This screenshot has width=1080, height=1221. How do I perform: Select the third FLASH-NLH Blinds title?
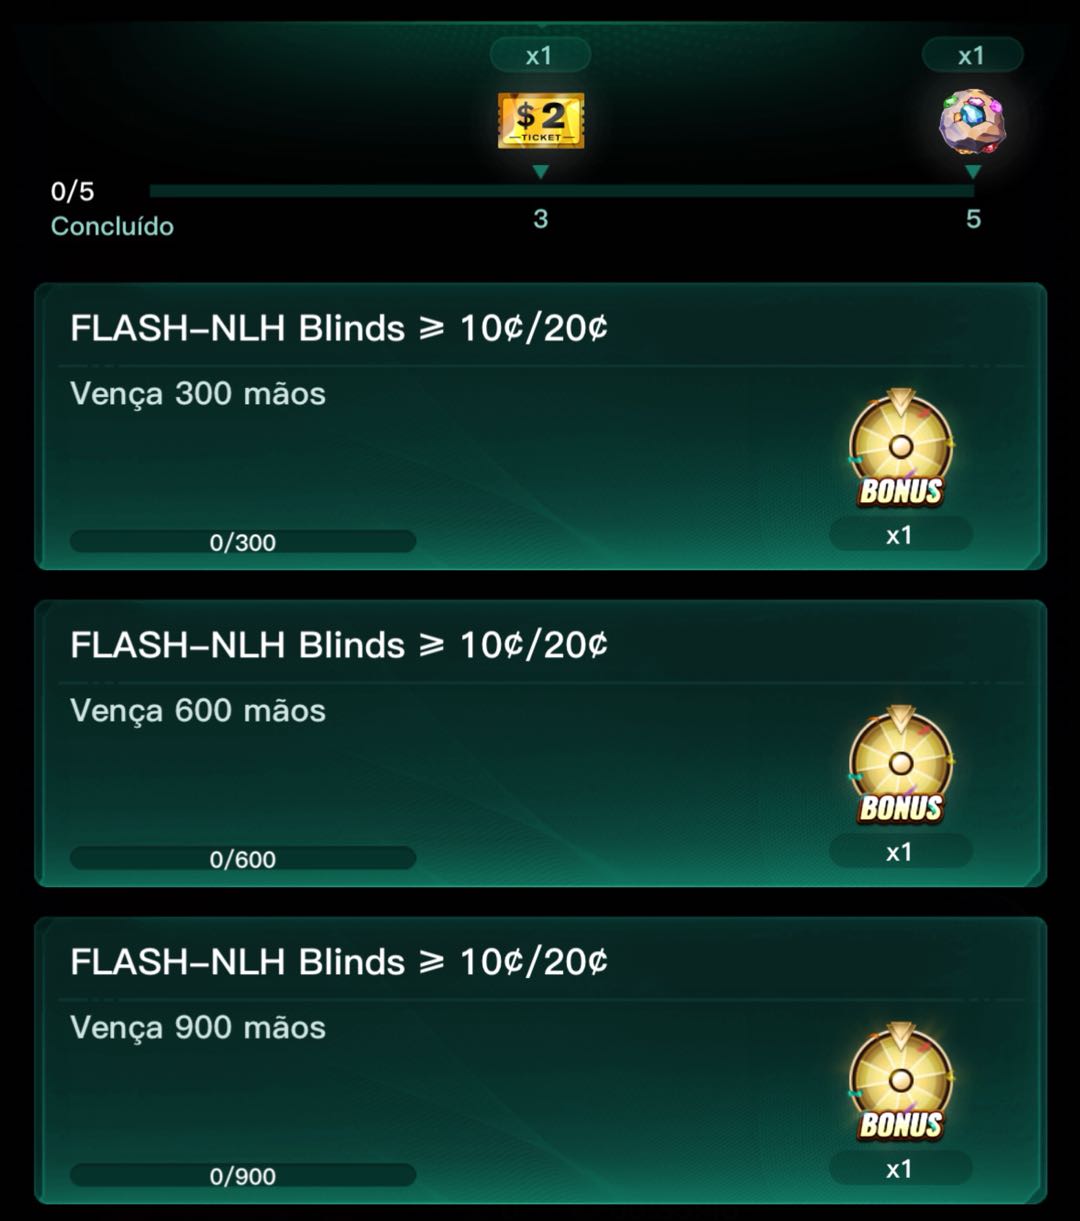(x=339, y=962)
